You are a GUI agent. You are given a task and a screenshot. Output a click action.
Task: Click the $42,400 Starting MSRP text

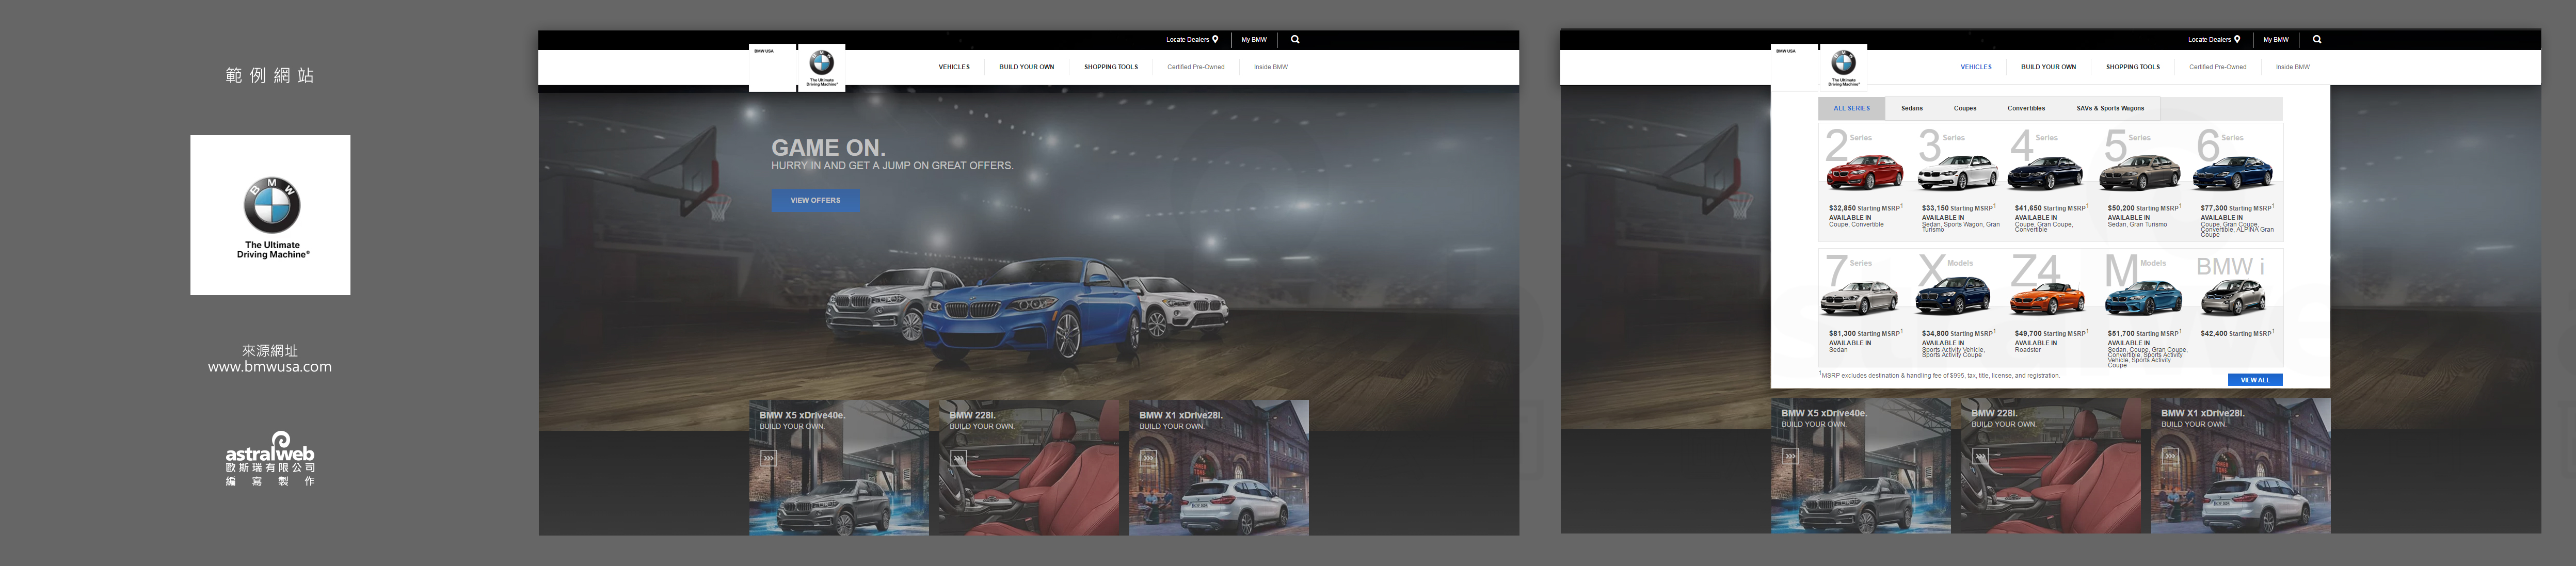pyautogui.click(x=2237, y=333)
